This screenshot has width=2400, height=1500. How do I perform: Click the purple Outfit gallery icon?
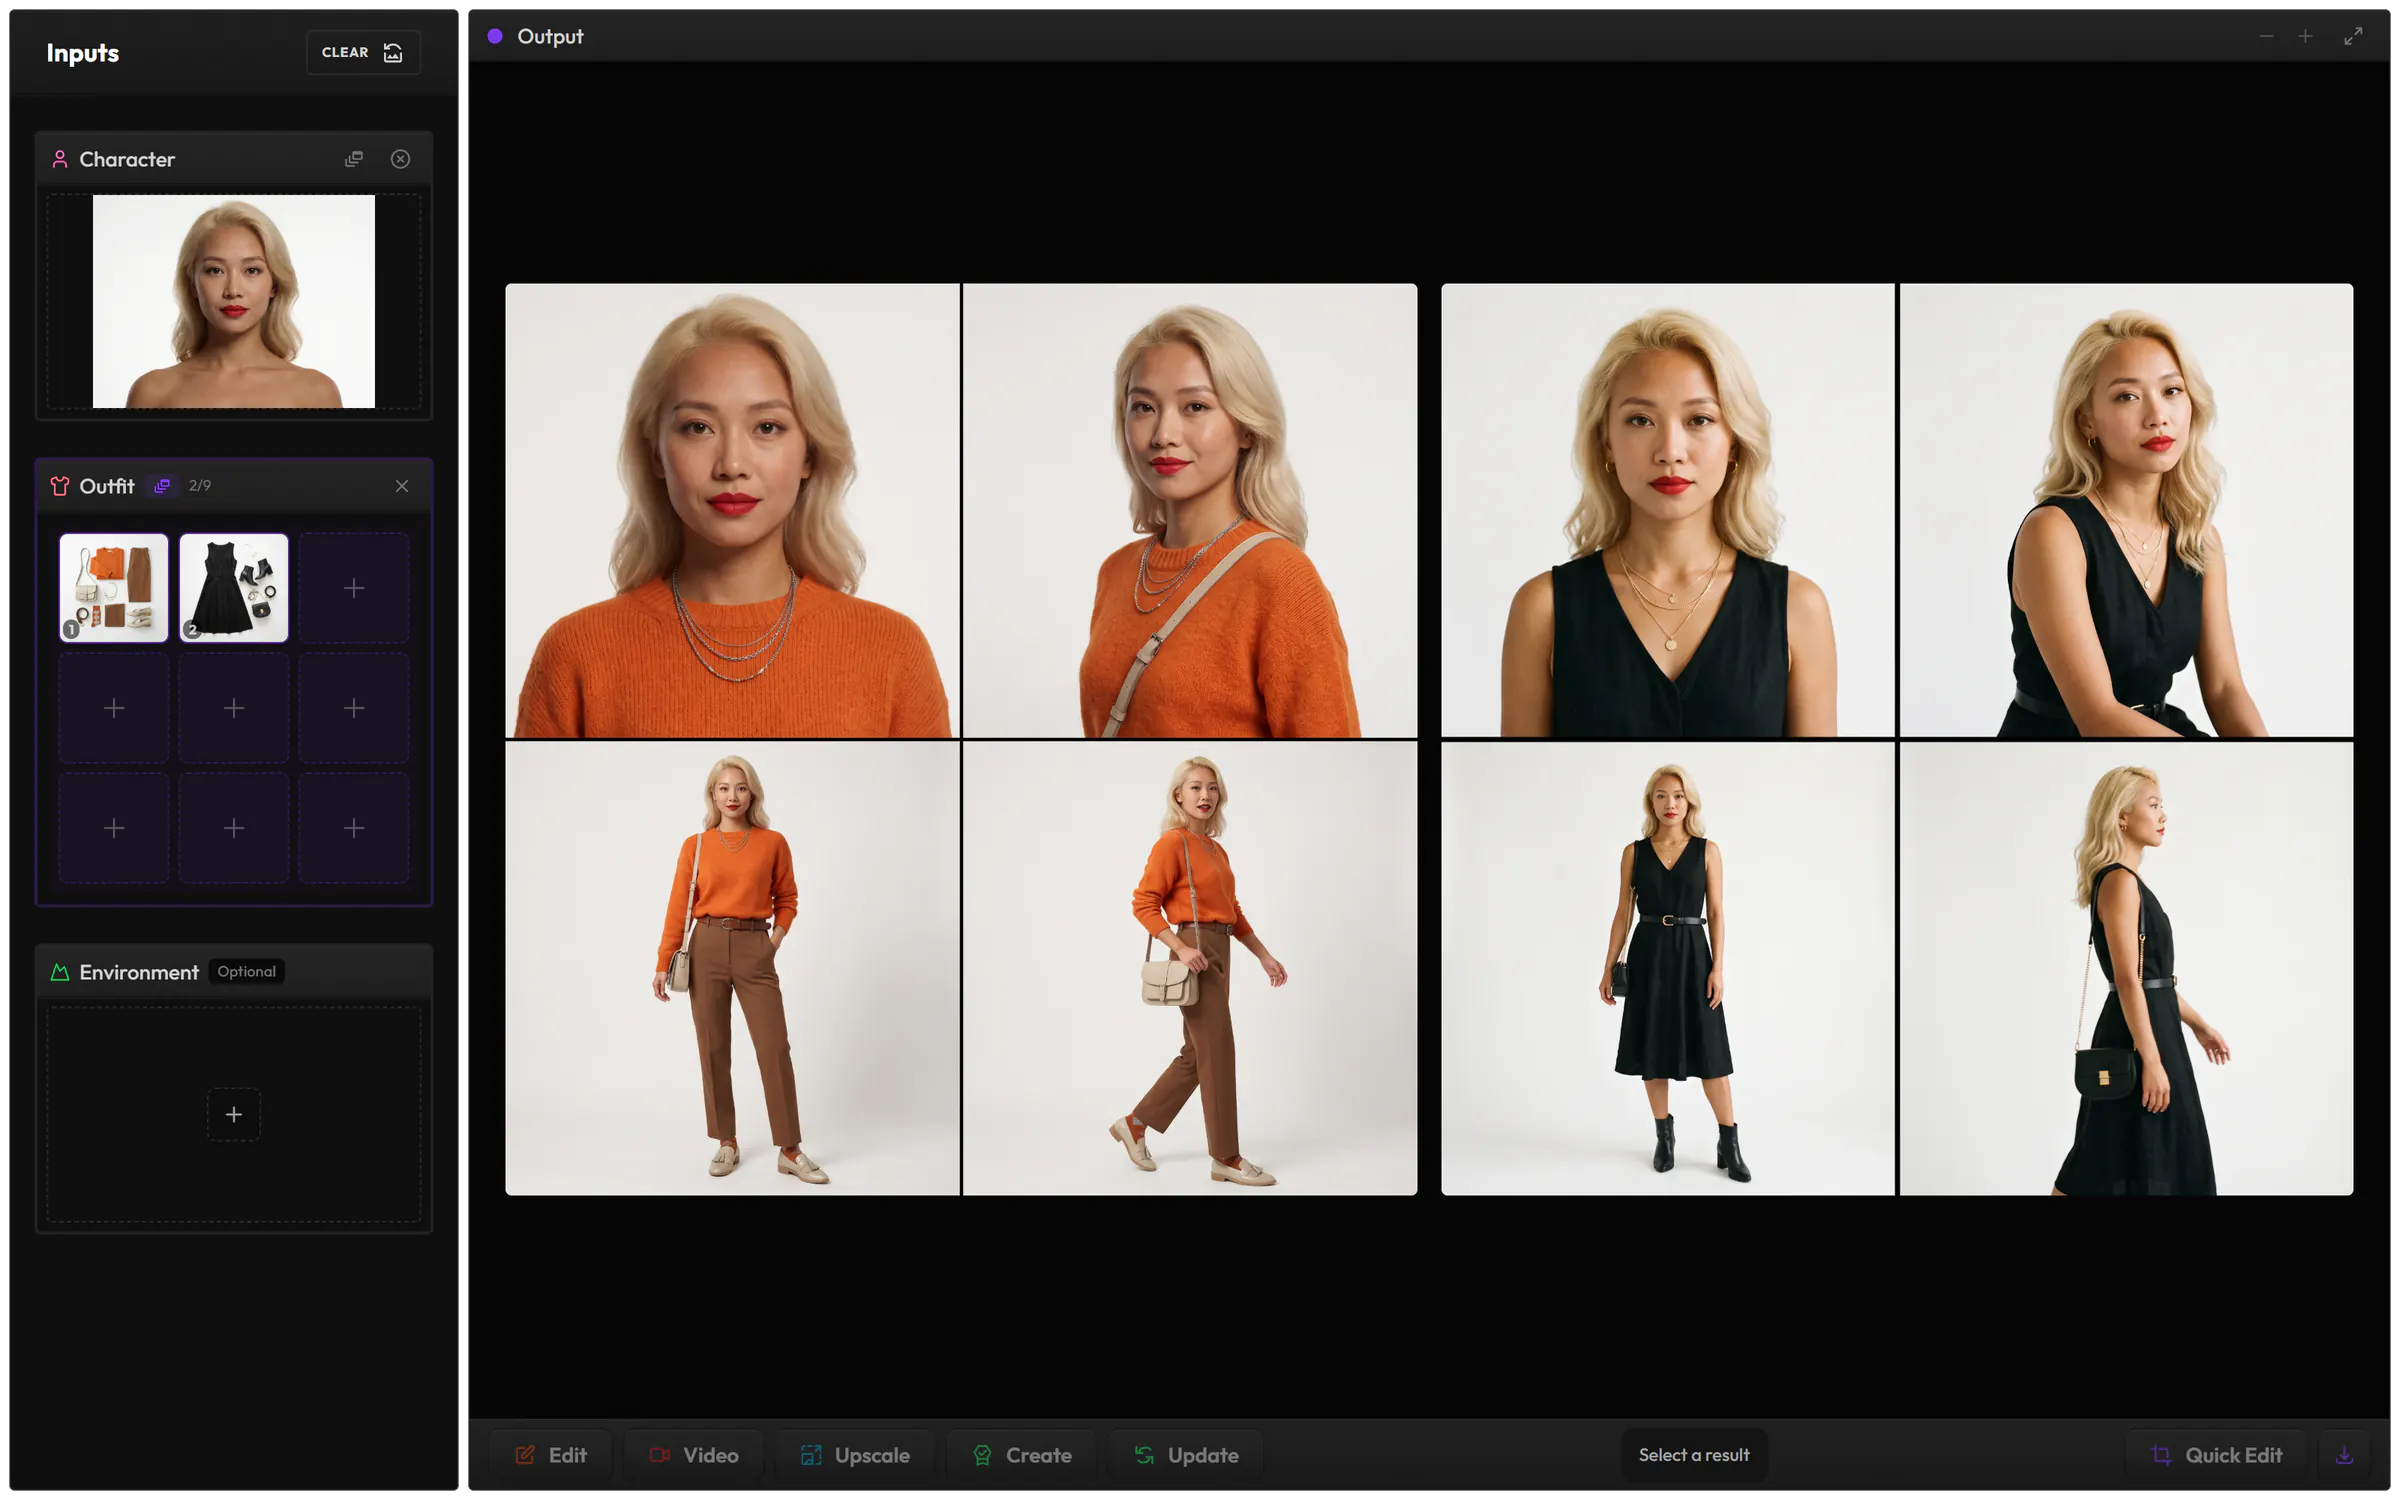click(162, 486)
